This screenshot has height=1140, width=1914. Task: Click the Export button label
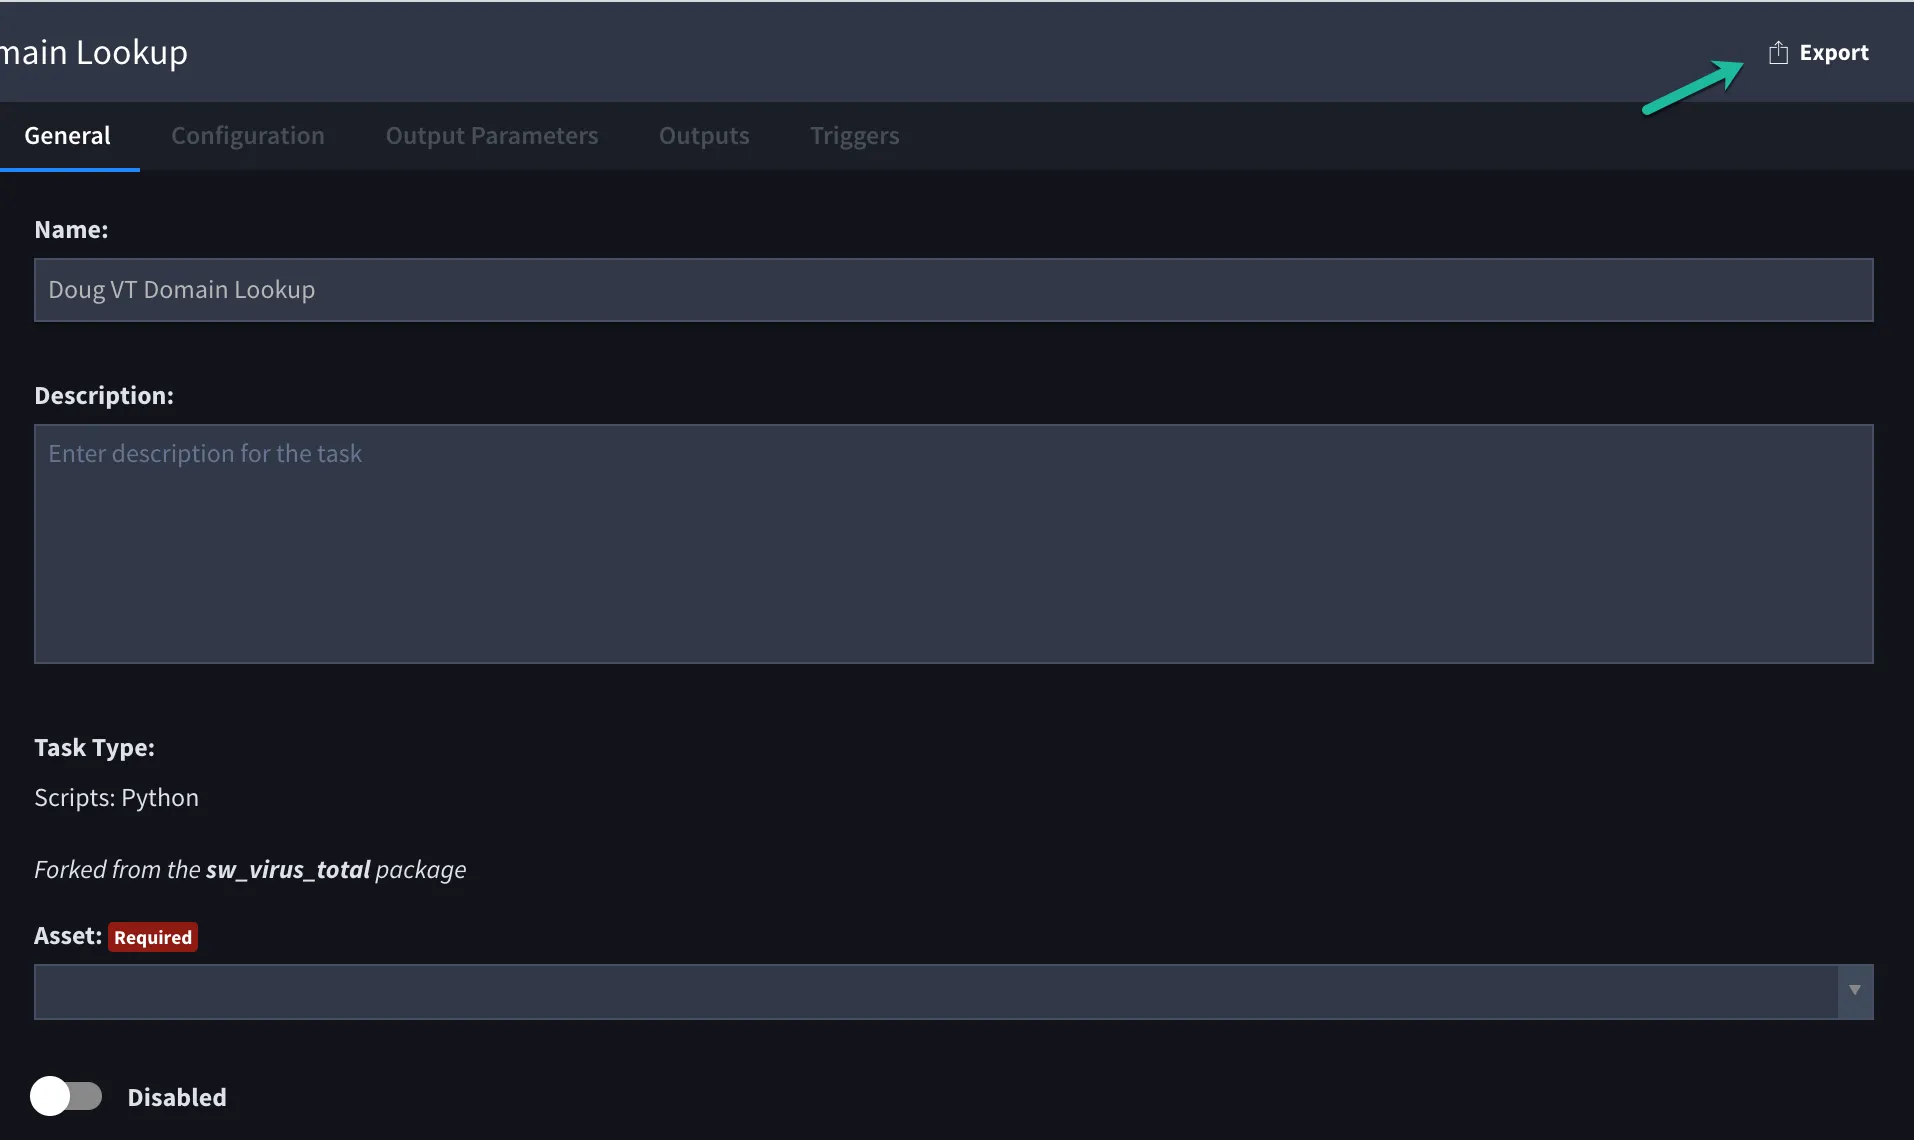coord(1833,52)
